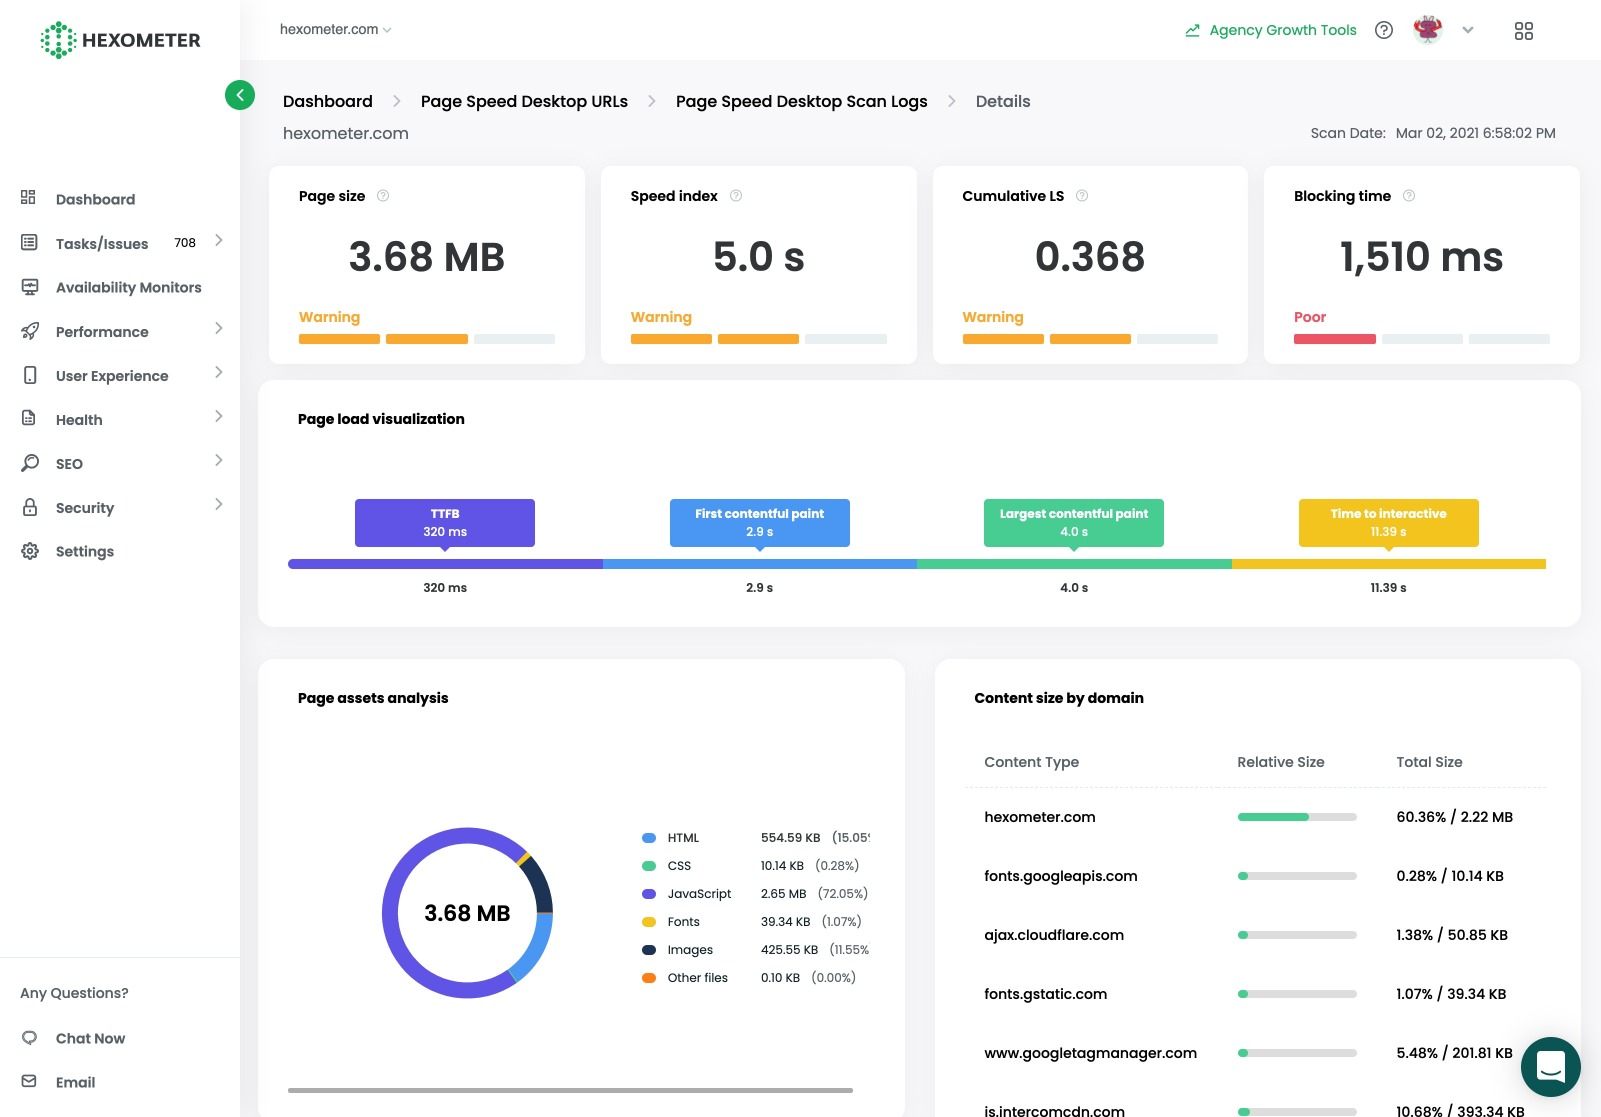Open the hexometer.com site selector dropdown
The height and width of the screenshot is (1117, 1601).
tap(336, 30)
